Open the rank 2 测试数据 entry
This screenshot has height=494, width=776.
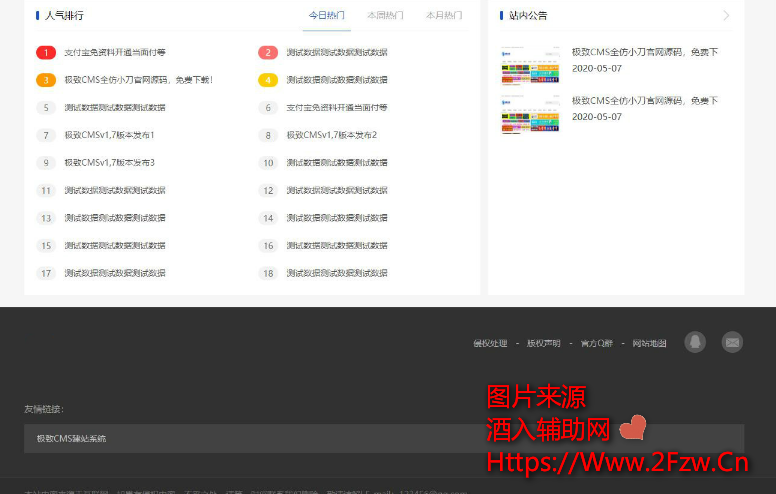[x=337, y=52]
